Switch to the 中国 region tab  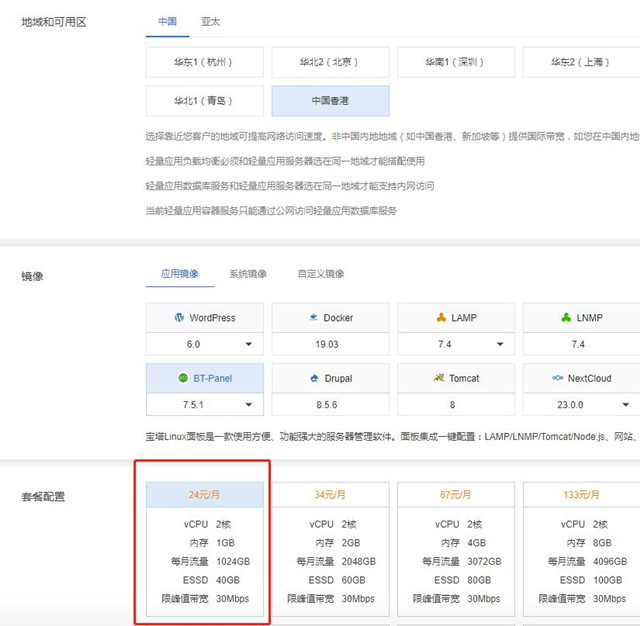pyautogui.click(x=167, y=22)
